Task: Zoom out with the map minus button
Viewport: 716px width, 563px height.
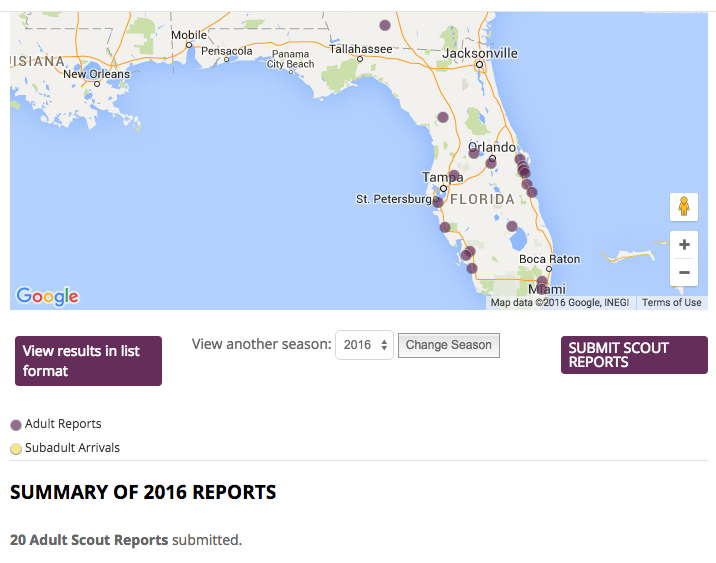Action: [x=684, y=273]
